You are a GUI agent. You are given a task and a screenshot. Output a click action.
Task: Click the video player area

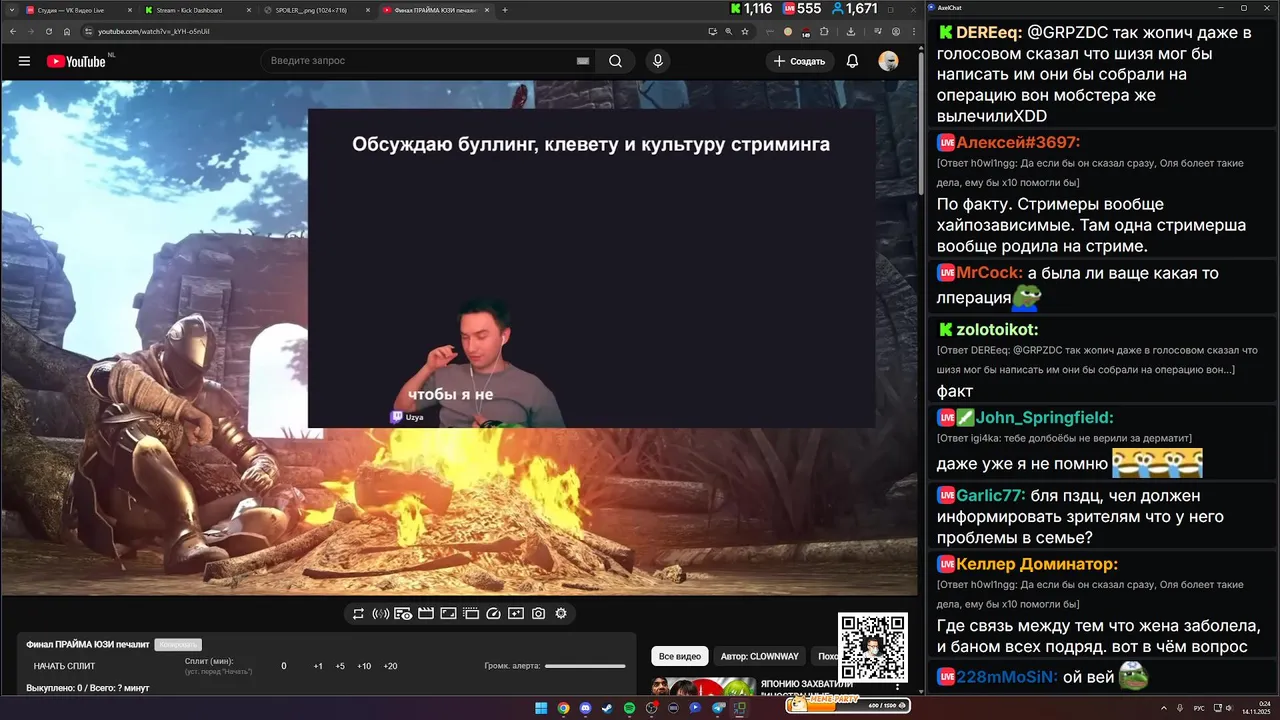click(459, 338)
